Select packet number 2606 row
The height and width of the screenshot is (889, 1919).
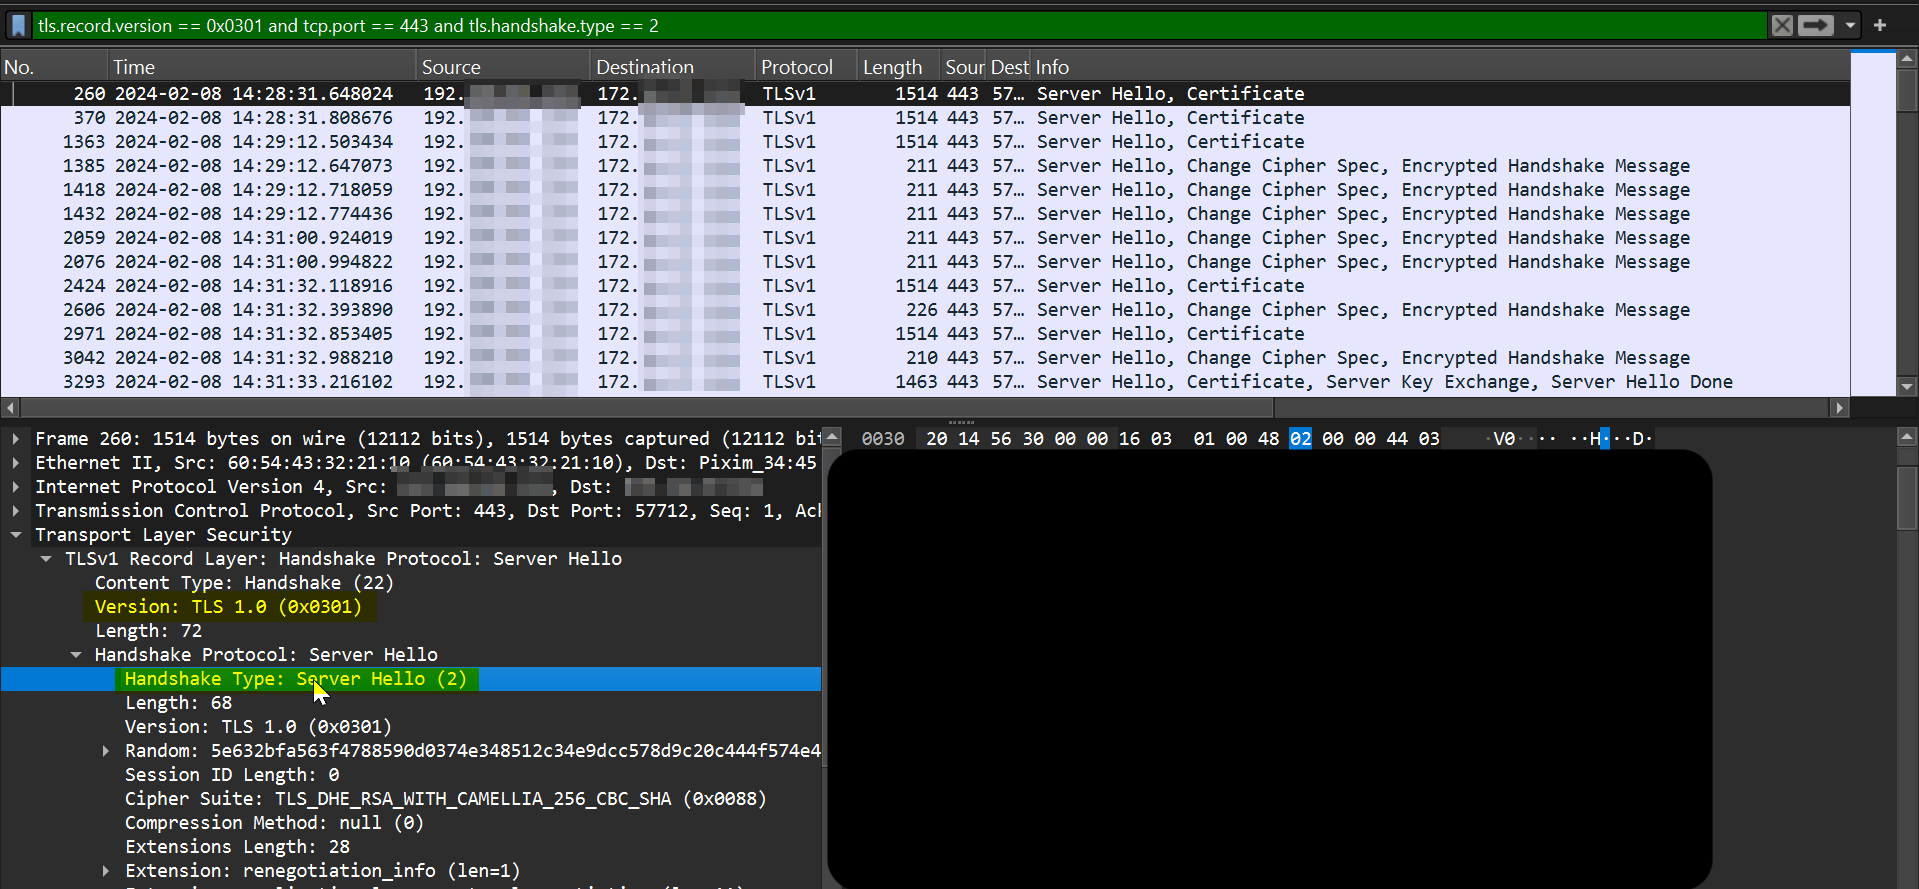(x=925, y=309)
